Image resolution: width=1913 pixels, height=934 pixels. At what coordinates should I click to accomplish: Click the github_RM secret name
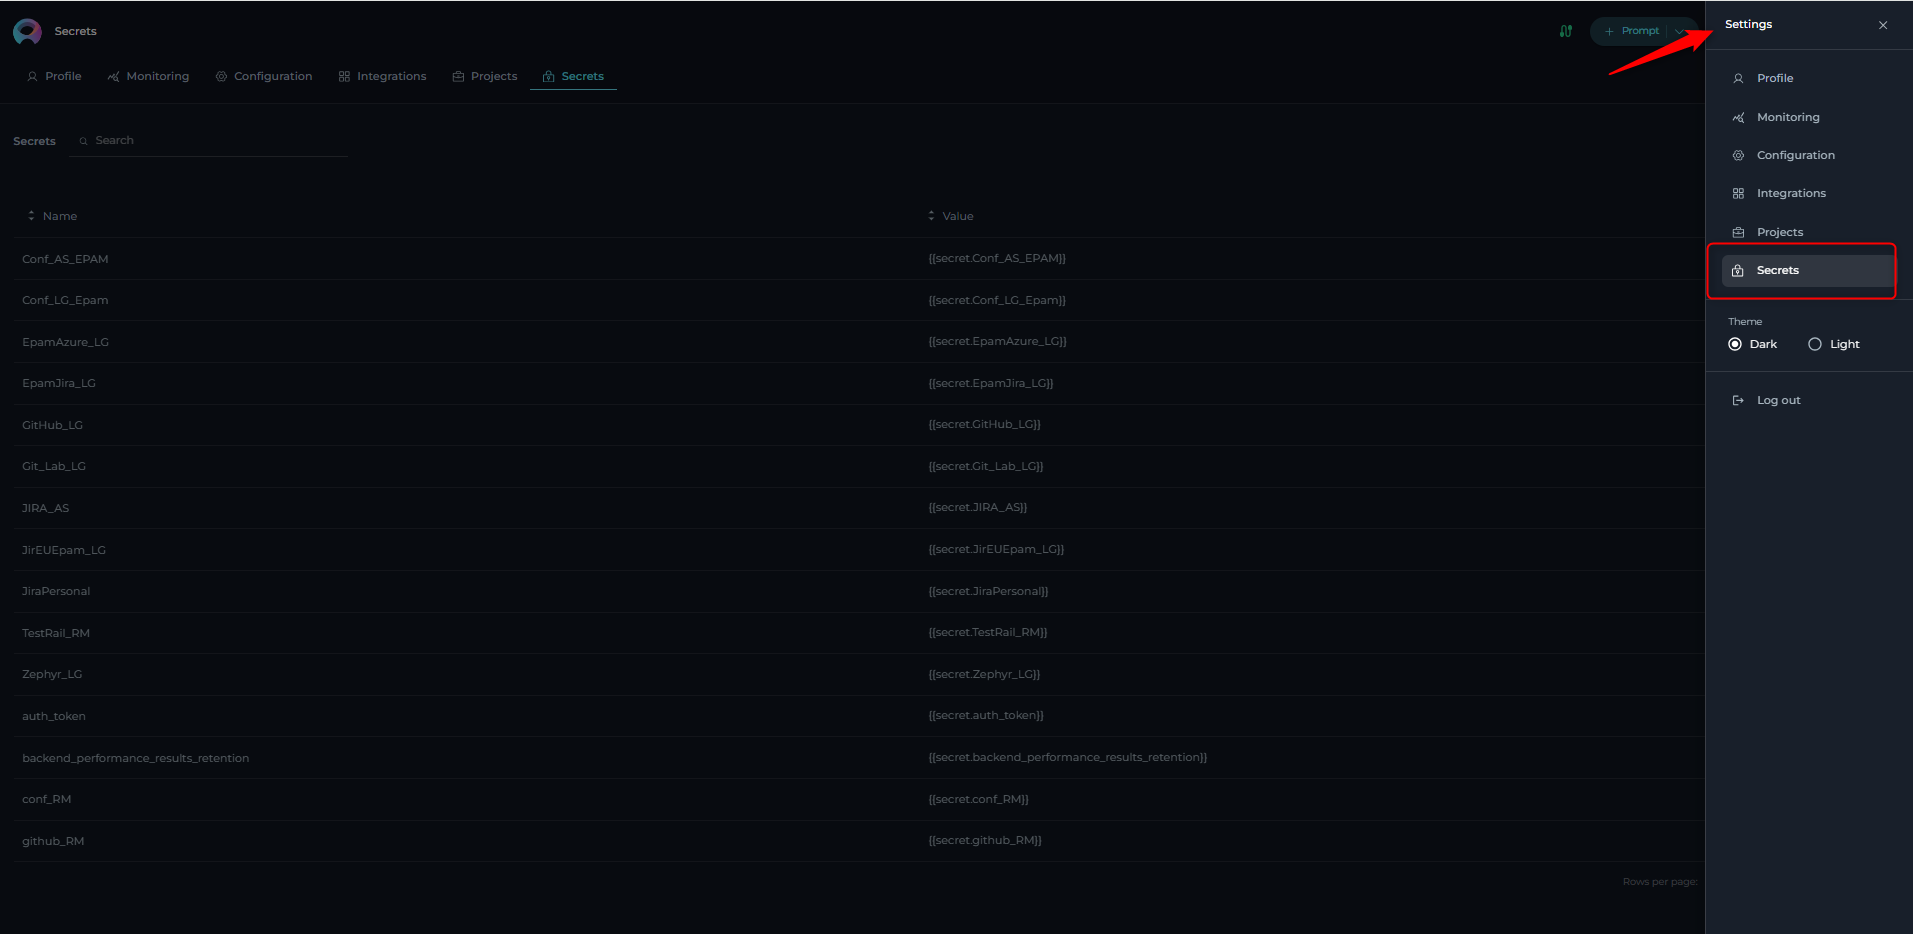point(53,841)
